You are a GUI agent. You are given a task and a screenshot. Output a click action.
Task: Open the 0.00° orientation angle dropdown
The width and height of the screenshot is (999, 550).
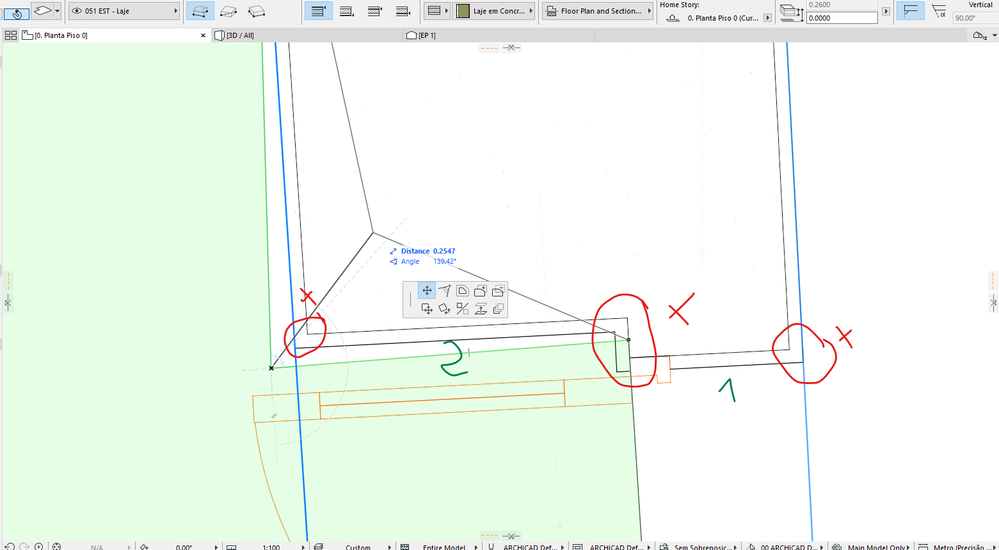(x=185, y=547)
